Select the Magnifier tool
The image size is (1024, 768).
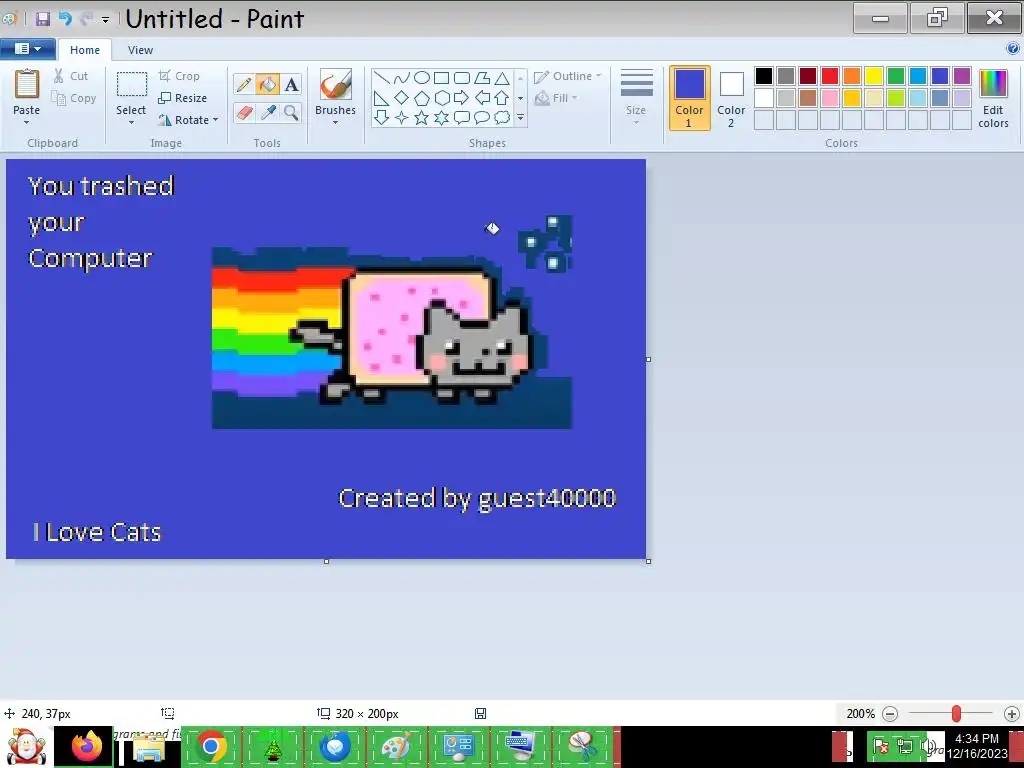coord(291,112)
